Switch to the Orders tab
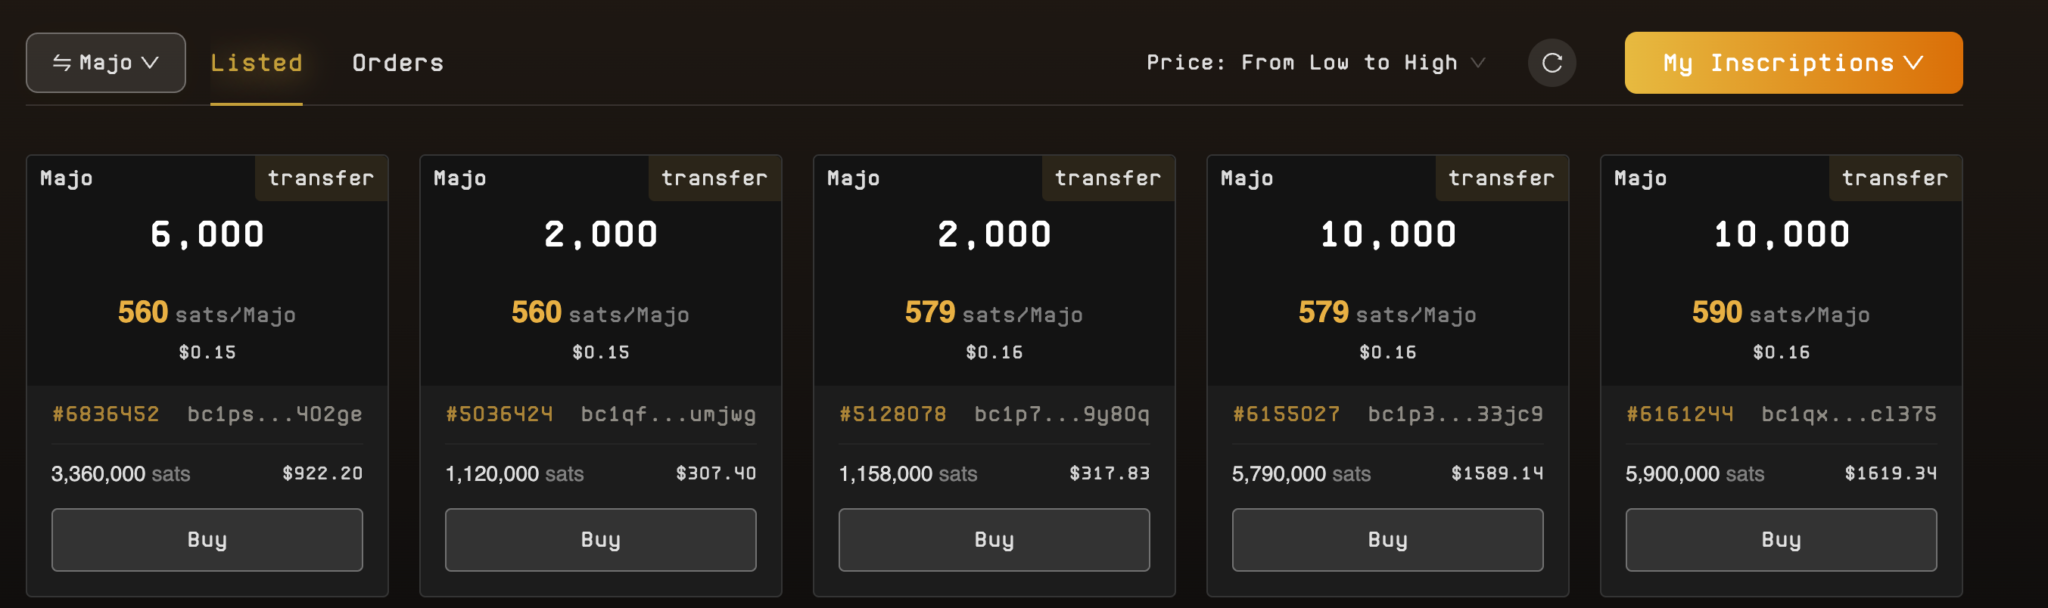 click(398, 63)
